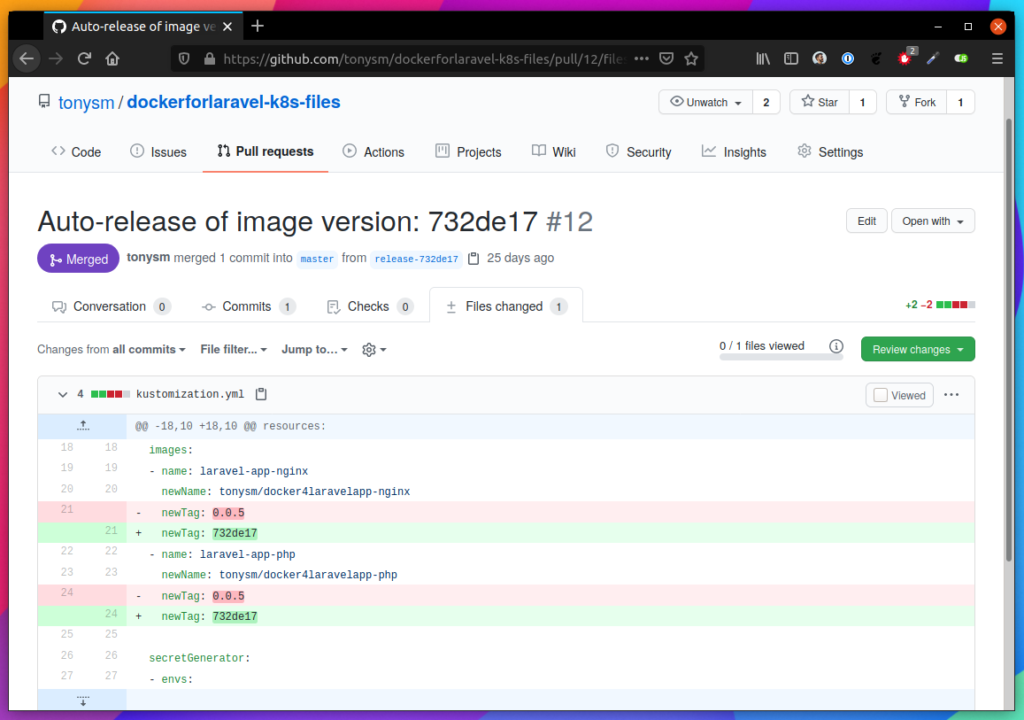Open the Security tab
1024x720 pixels.
[638, 152]
